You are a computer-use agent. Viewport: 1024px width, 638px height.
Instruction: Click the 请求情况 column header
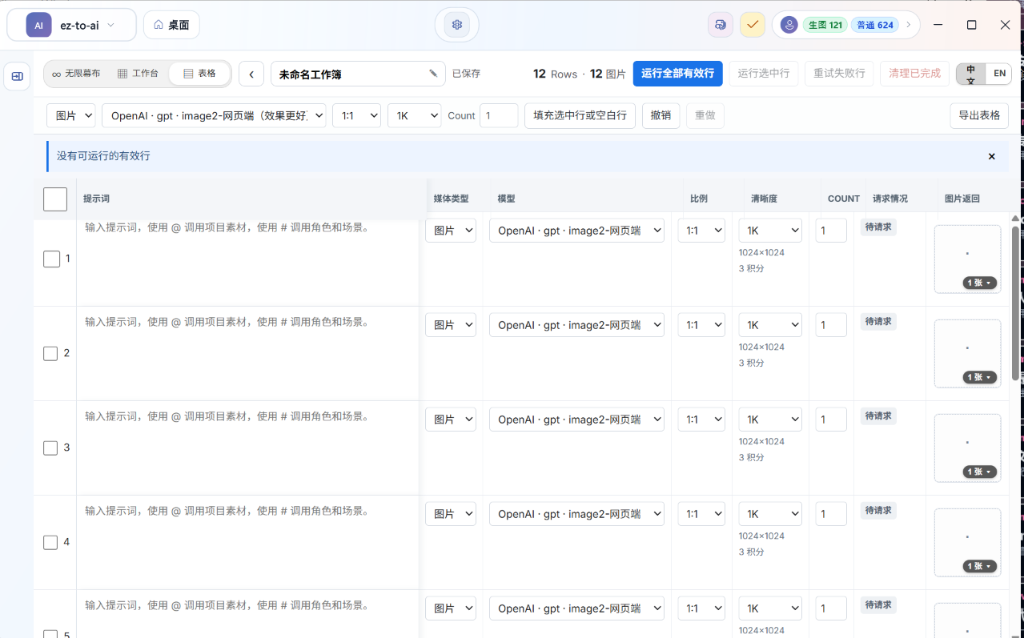pyautogui.click(x=890, y=199)
